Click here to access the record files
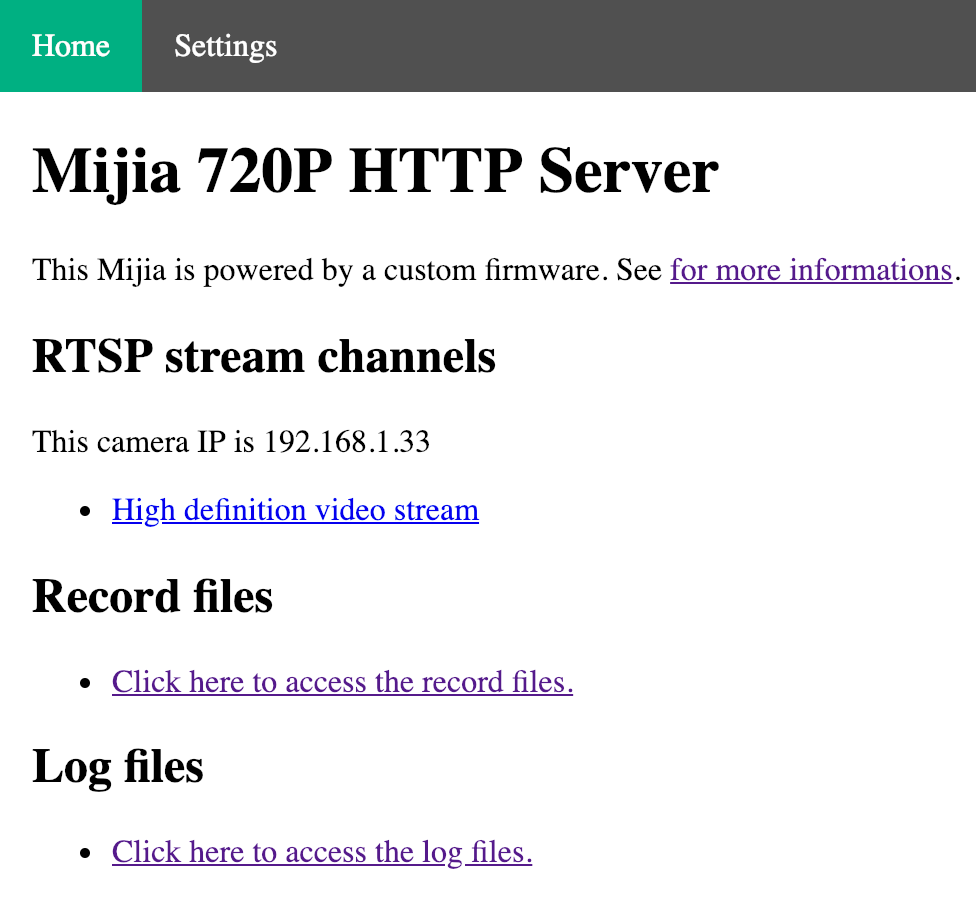976x916 pixels. 342,682
